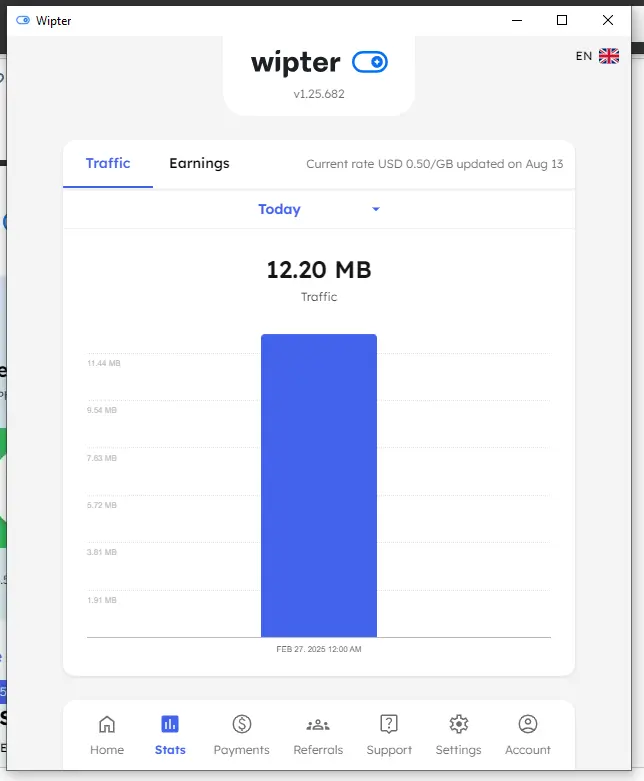Click the UK flag language icon

[x=609, y=56]
